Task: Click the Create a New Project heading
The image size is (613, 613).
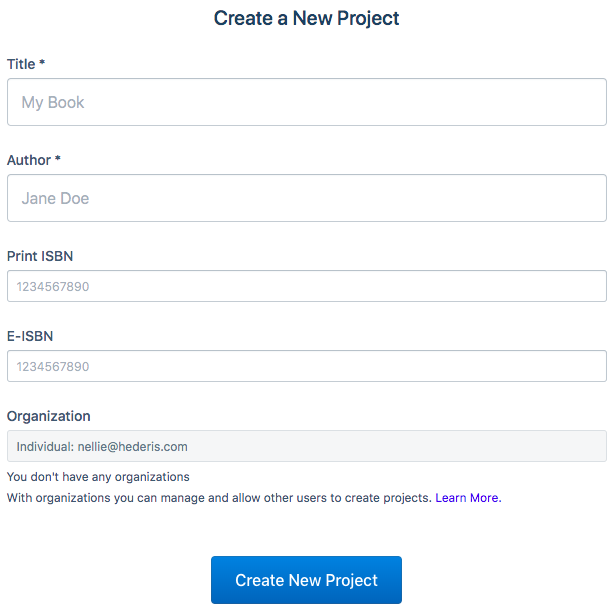Action: pyautogui.click(x=306, y=18)
